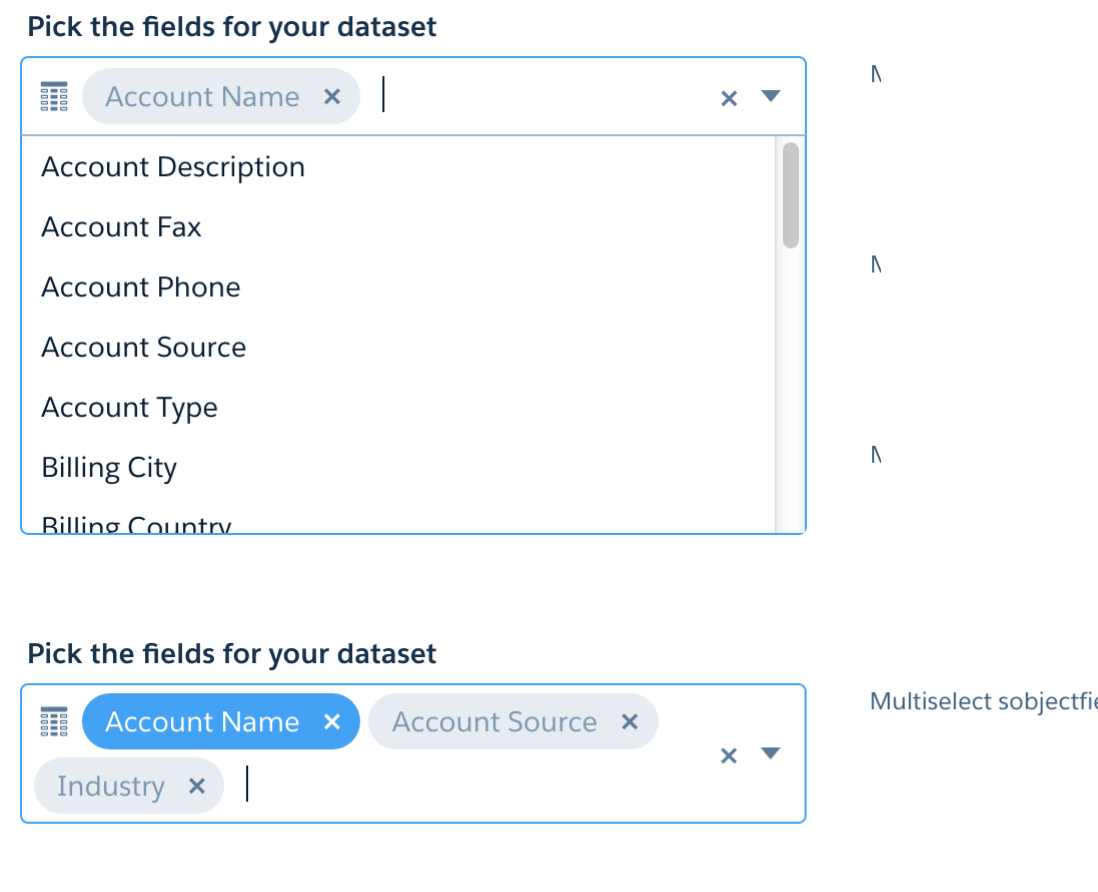Click the table icon in top field
This screenshot has height=892, width=1098.
click(53, 97)
